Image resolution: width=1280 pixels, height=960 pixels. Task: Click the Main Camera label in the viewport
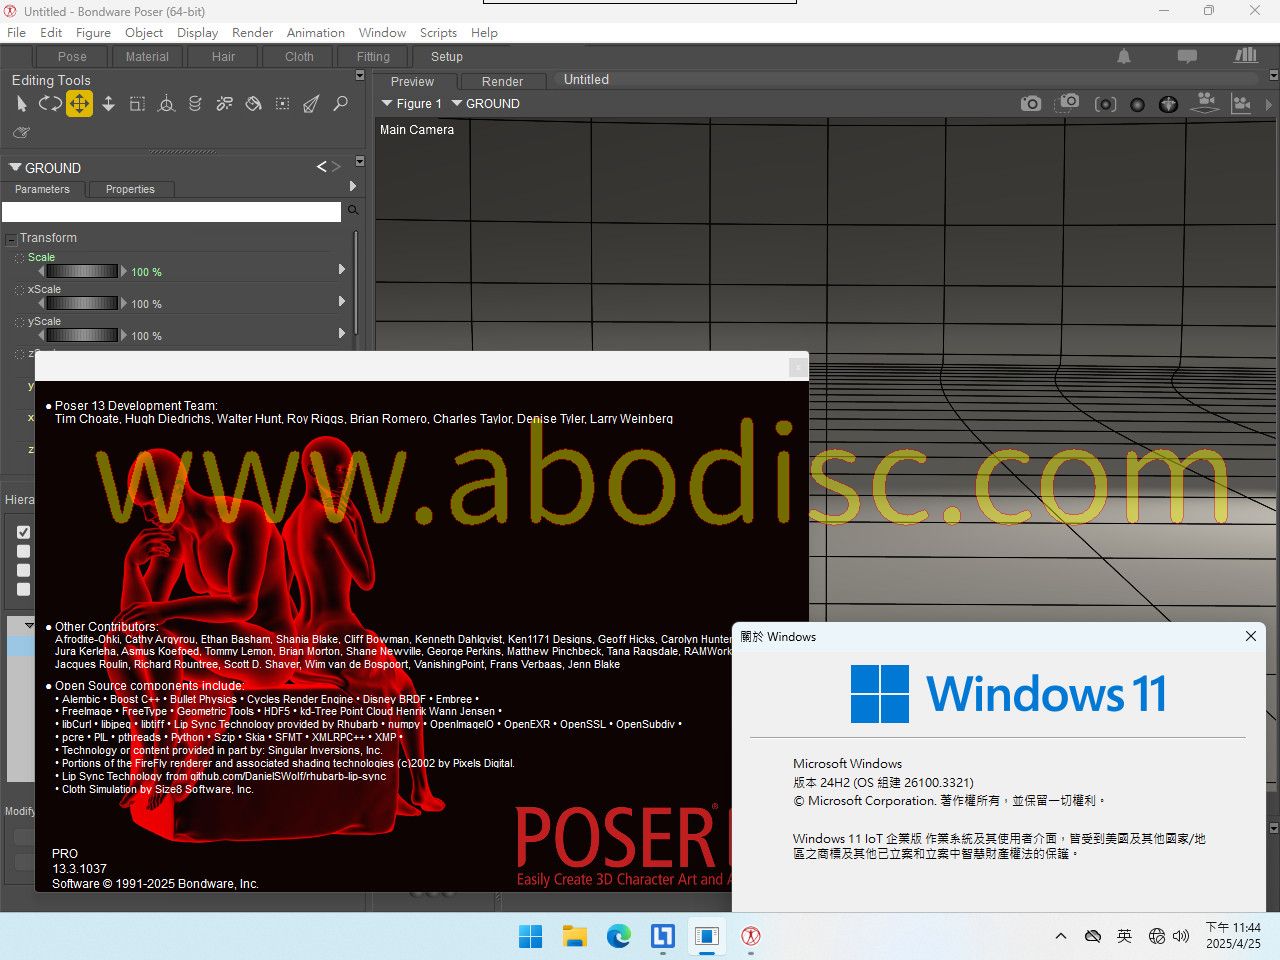click(417, 130)
